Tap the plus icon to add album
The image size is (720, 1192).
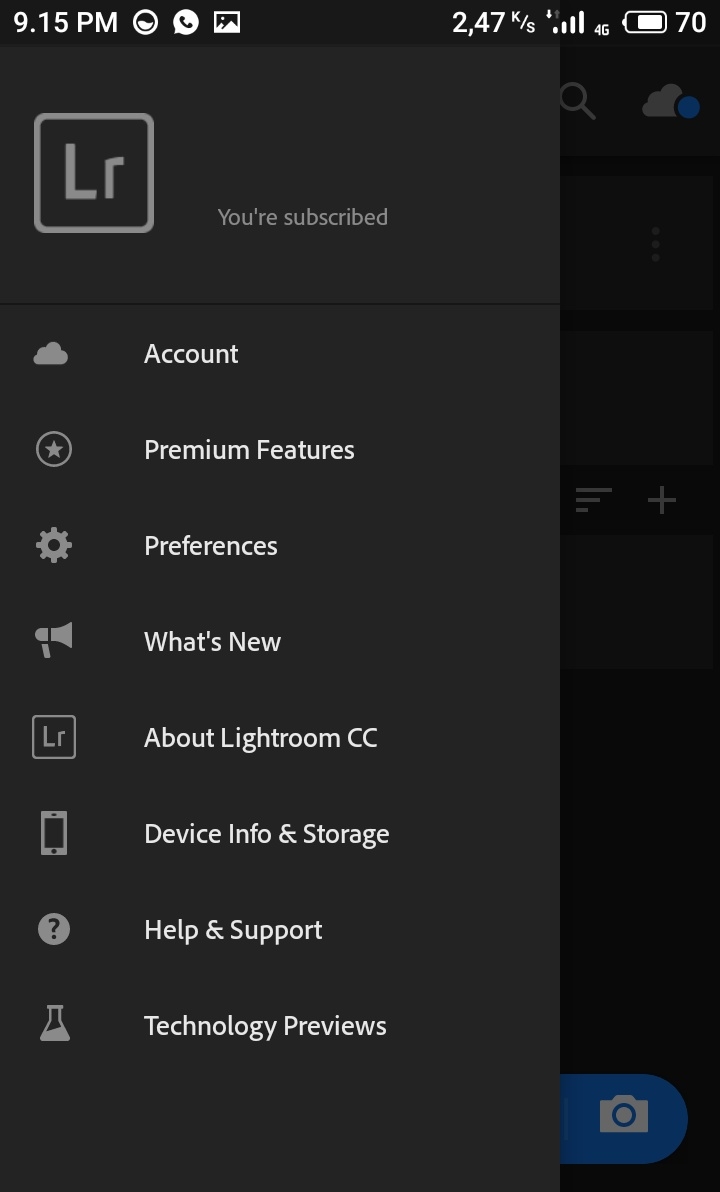[x=661, y=500]
